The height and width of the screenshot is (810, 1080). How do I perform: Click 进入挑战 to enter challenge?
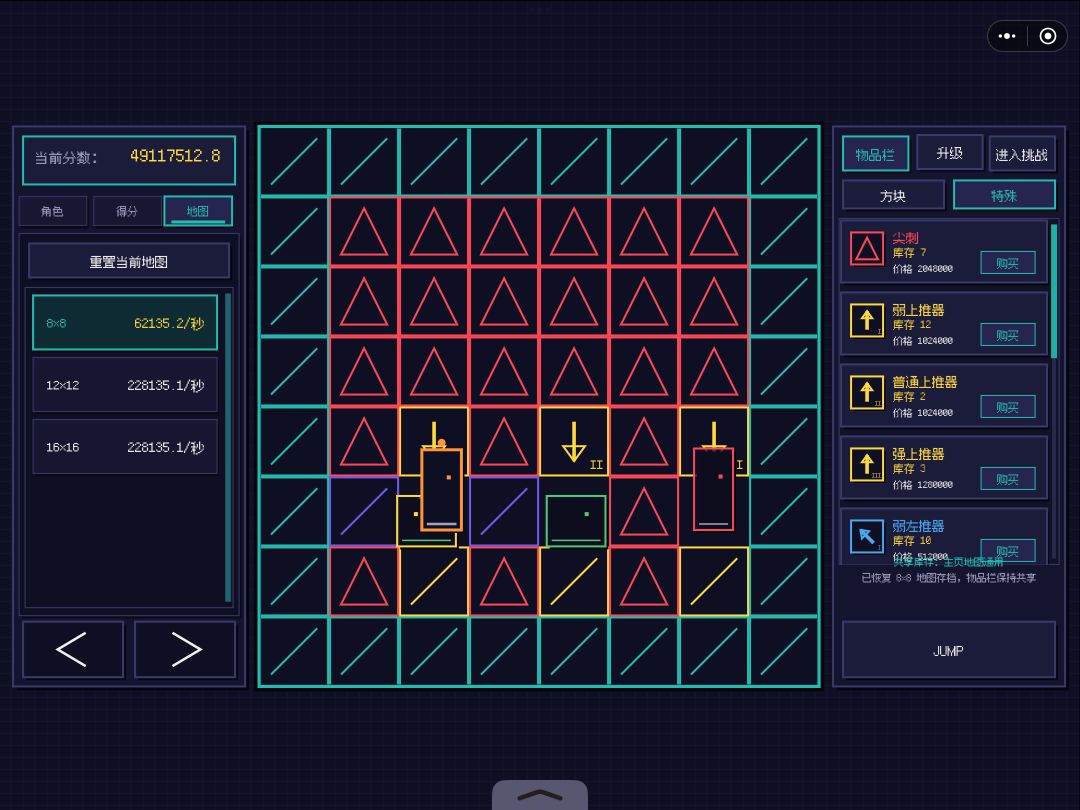click(1021, 154)
